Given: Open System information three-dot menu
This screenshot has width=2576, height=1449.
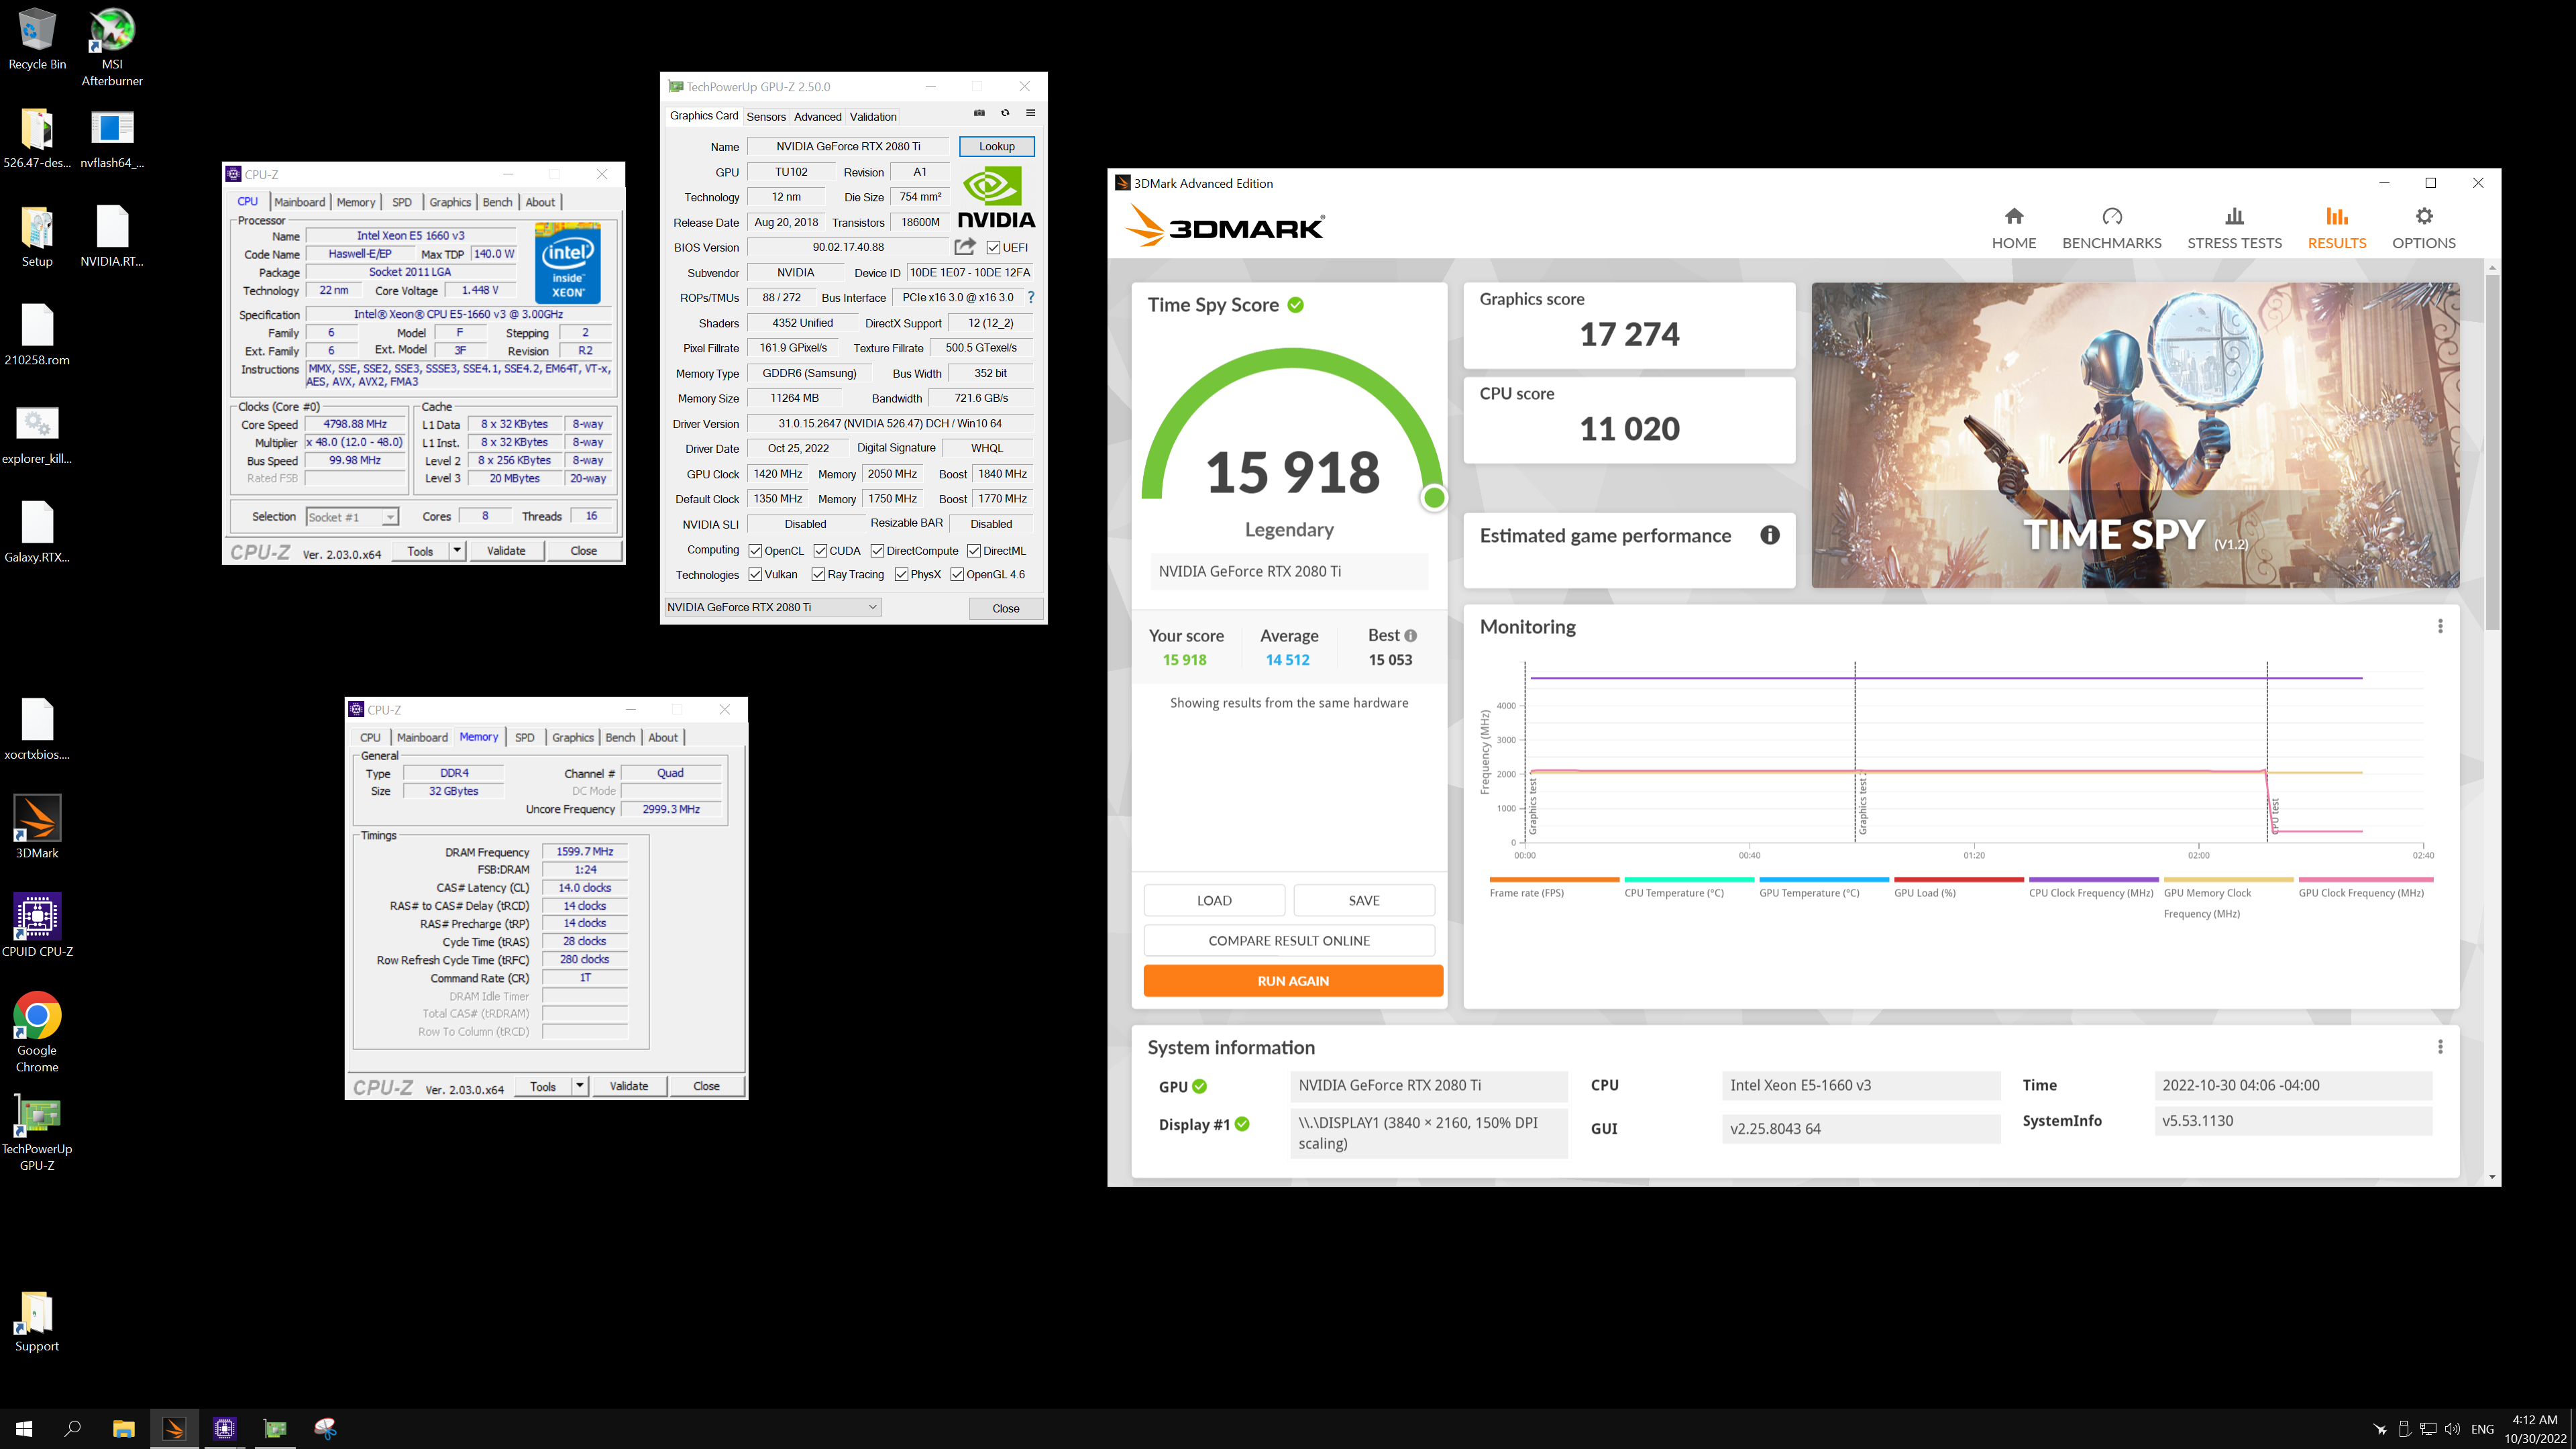Looking at the screenshot, I should 2440,1046.
